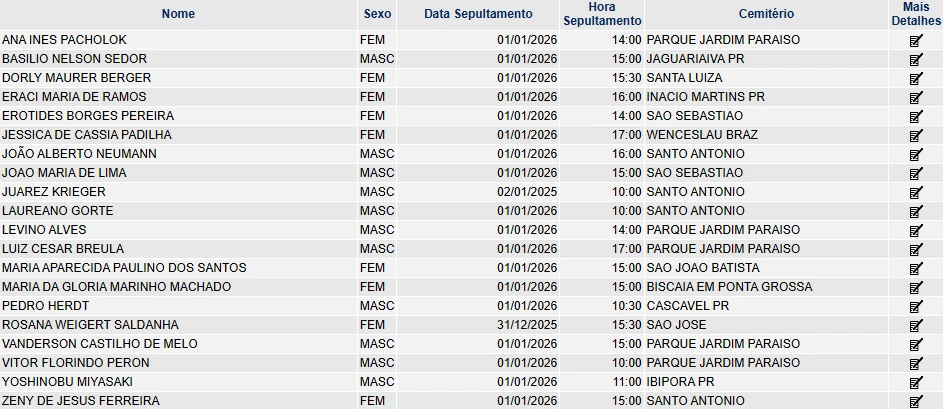The image size is (945, 409).
Task: Click the Data Sepultamento column header
Action: (478, 14)
